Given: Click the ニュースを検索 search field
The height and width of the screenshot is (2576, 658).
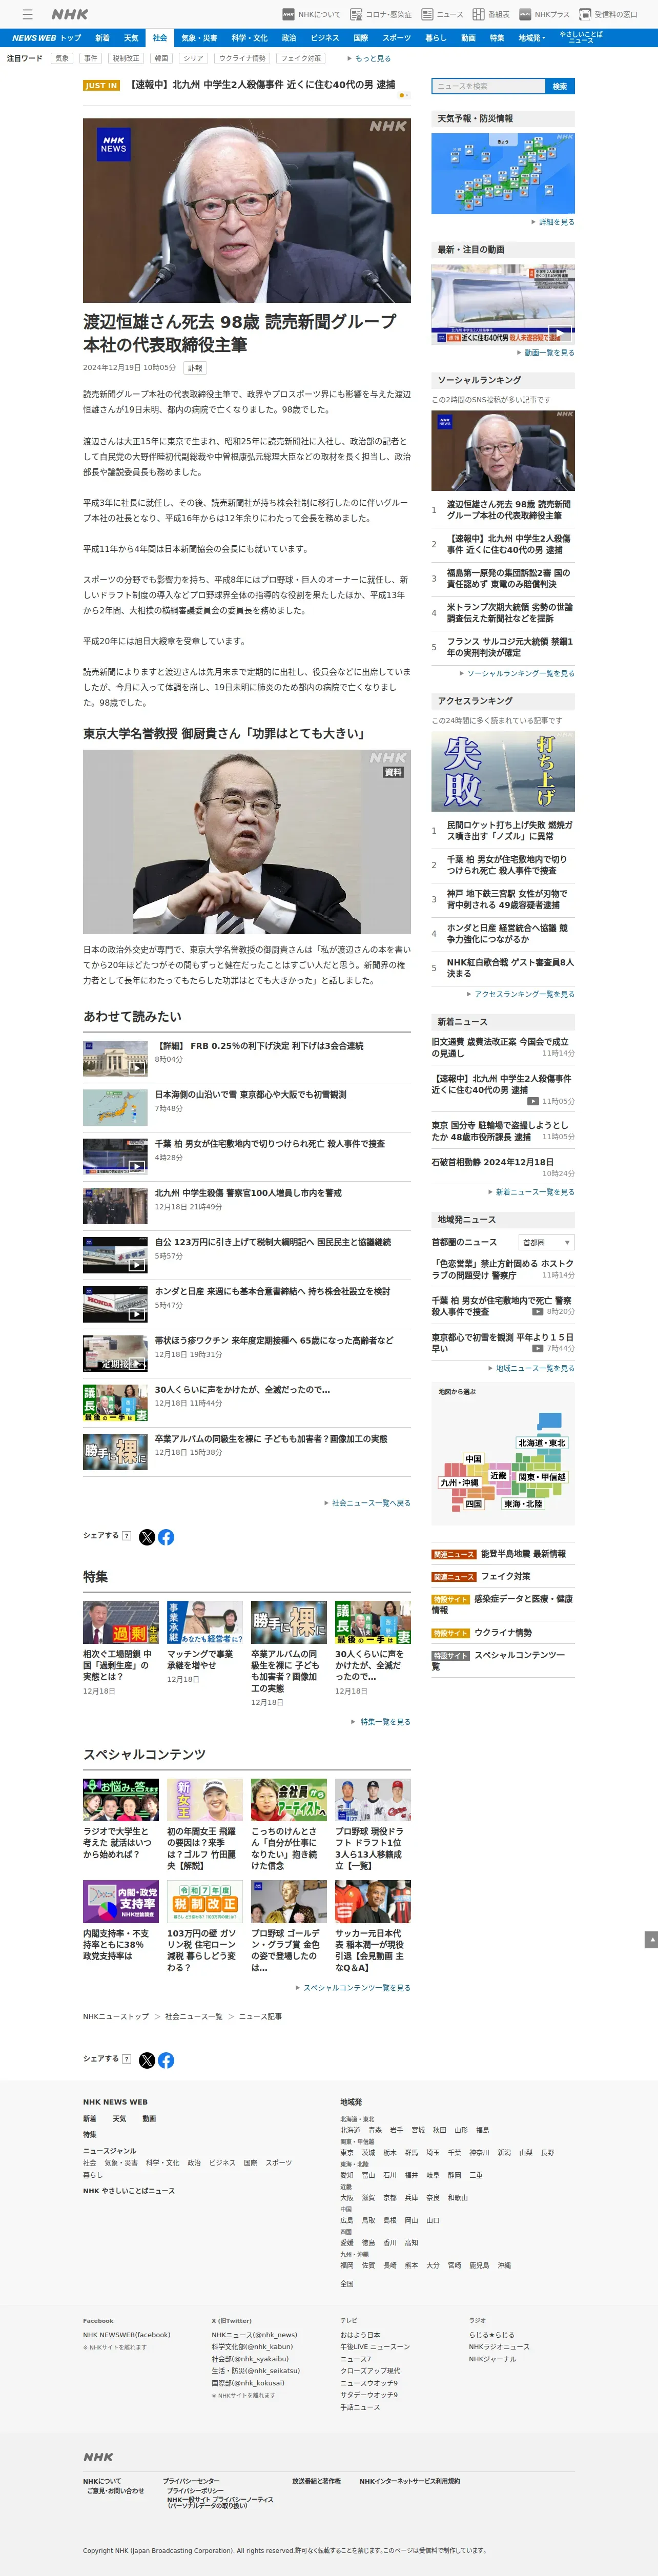Looking at the screenshot, I should (488, 86).
